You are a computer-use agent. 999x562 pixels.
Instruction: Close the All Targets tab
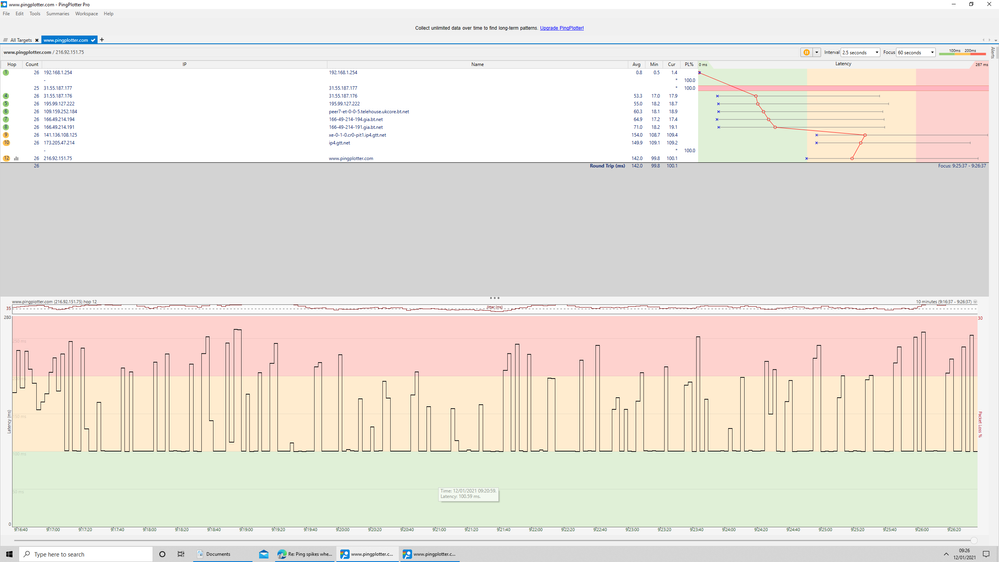pos(36,40)
